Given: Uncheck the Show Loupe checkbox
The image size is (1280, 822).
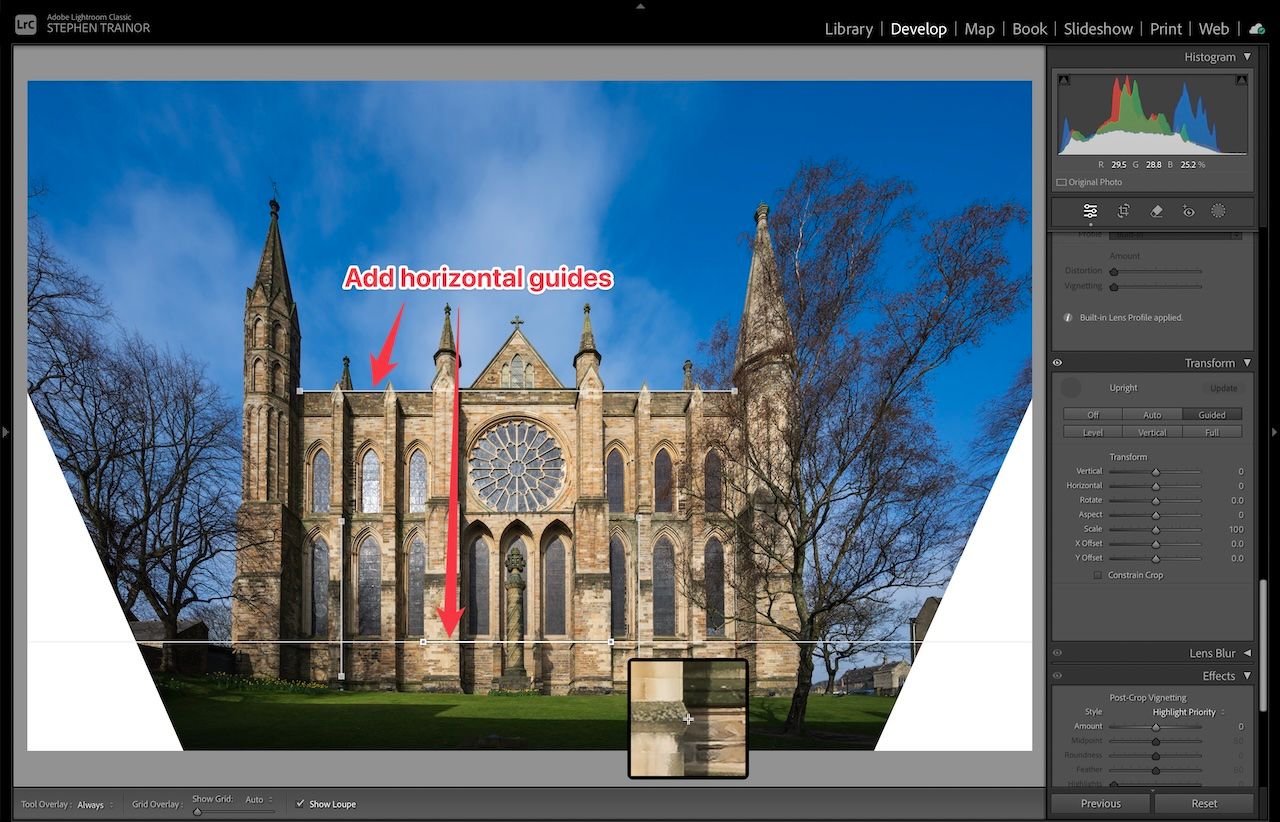Looking at the screenshot, I should (300, 803).
